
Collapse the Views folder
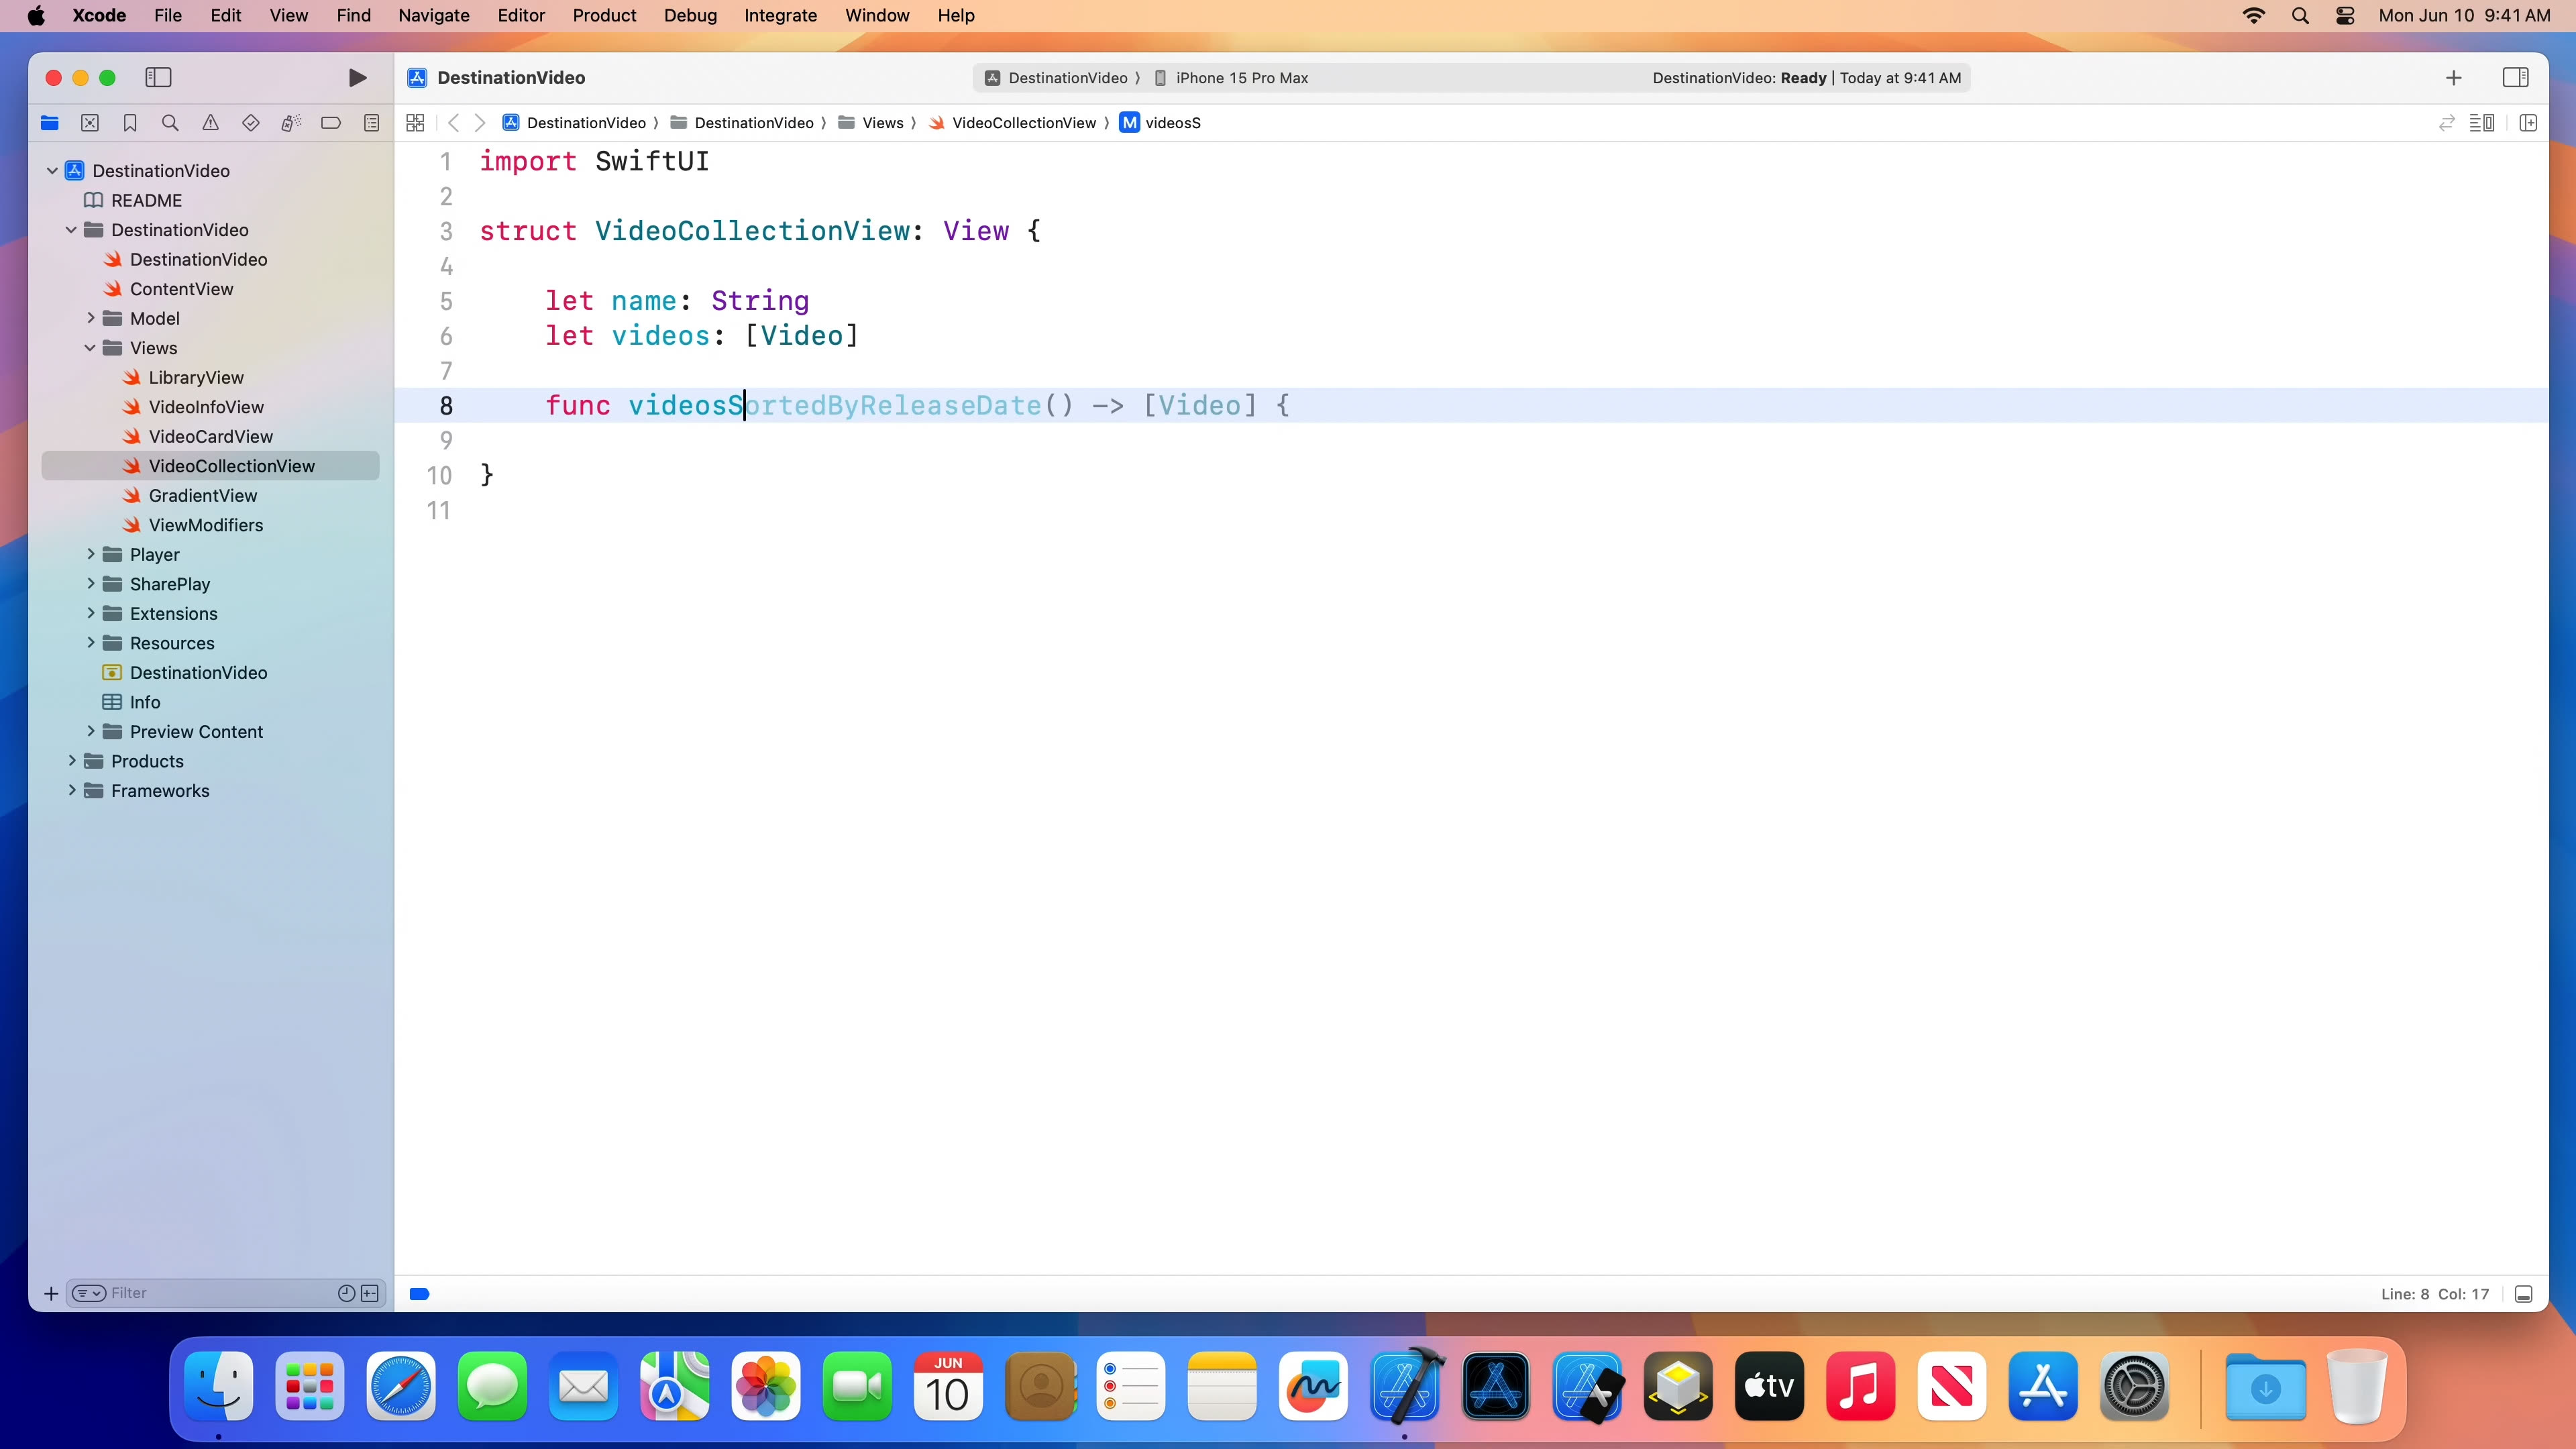pyautogui.click(x=90, y=347)
